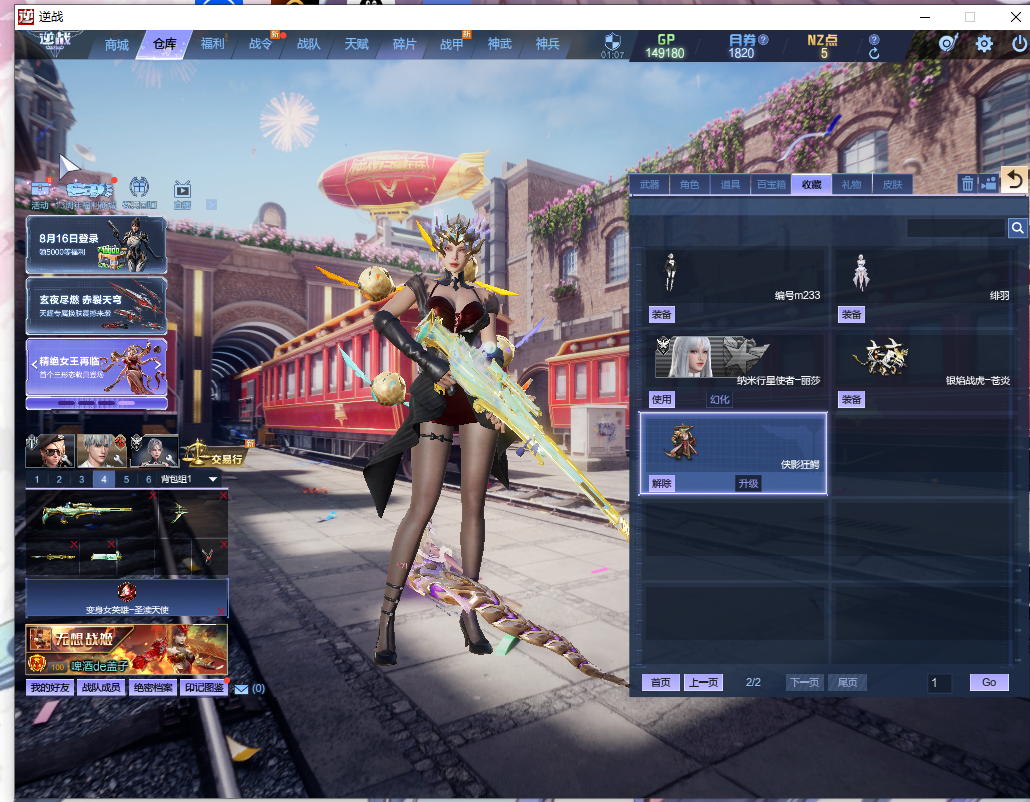Click the page number input field
The image size is (1030, 802).
point(939,683)
